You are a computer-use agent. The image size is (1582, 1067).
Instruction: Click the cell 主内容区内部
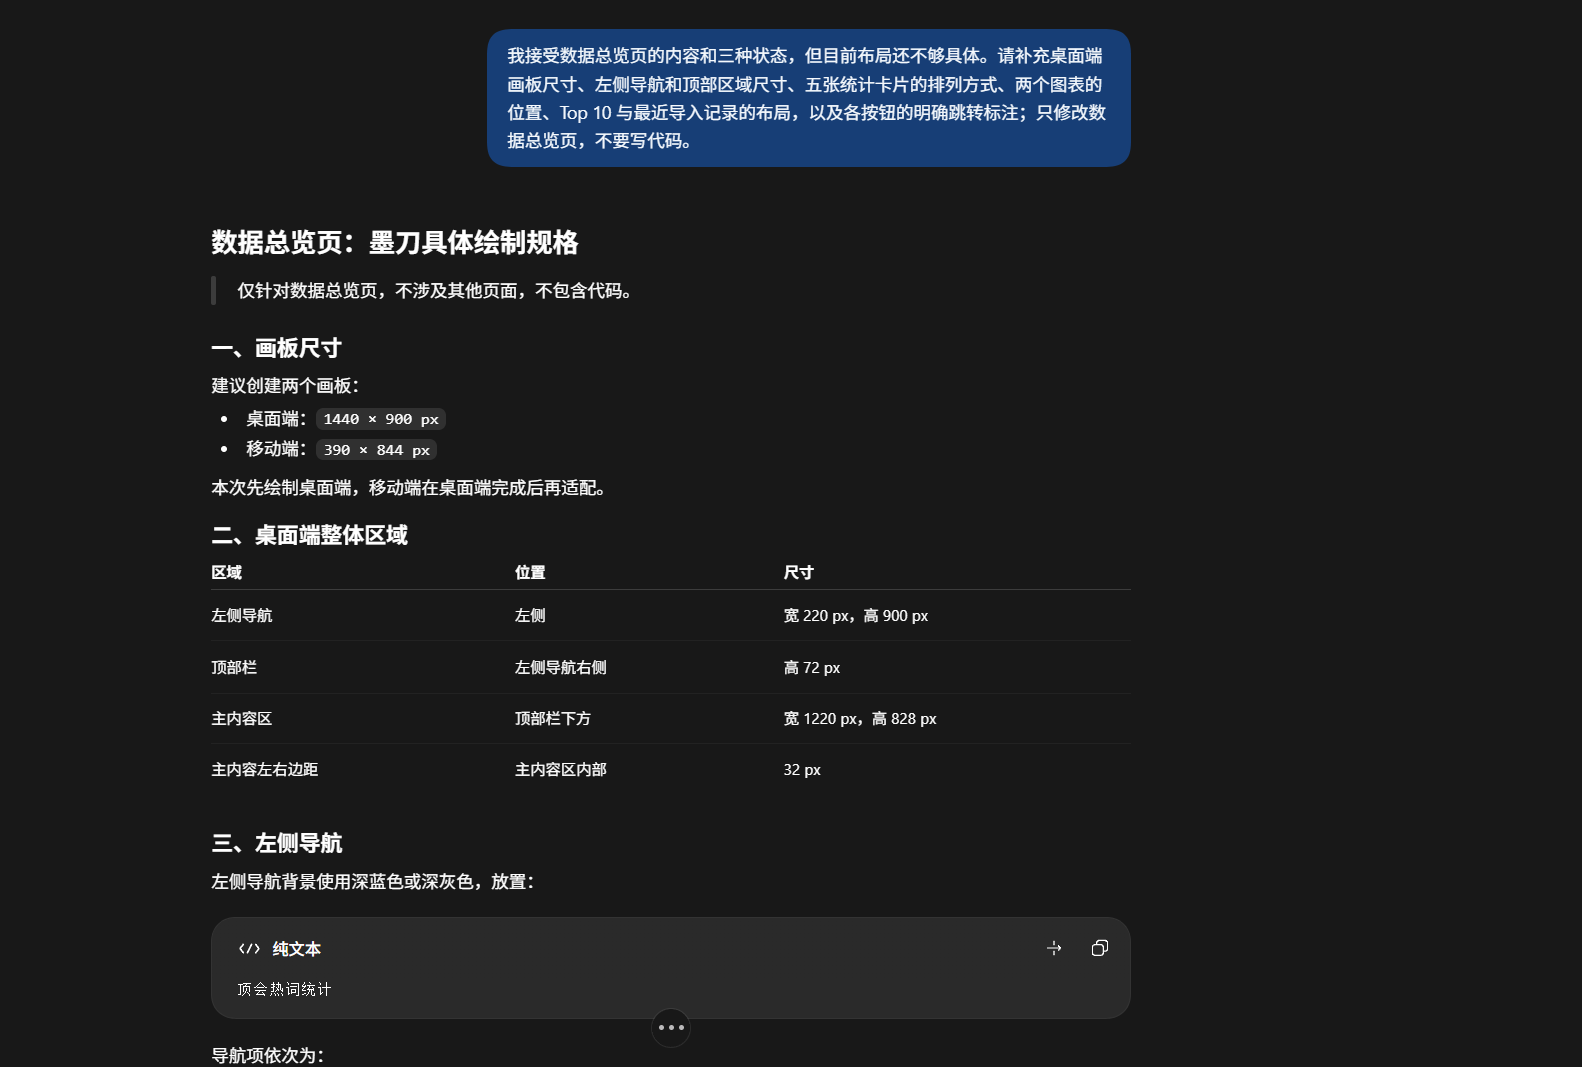560,770
